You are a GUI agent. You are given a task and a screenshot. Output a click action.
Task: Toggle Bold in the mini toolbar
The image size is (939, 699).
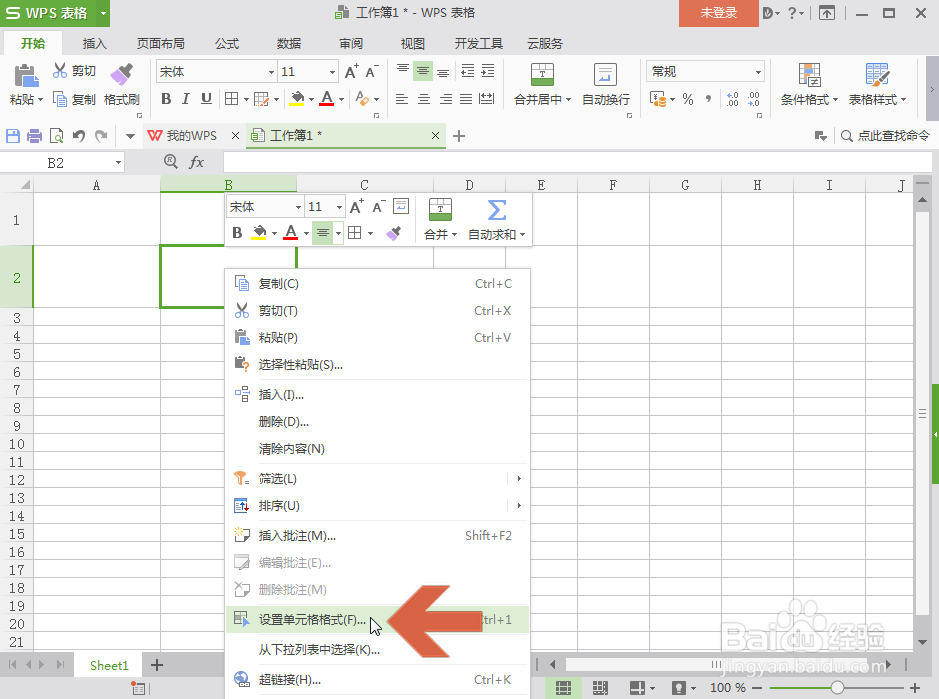point(237,232)
